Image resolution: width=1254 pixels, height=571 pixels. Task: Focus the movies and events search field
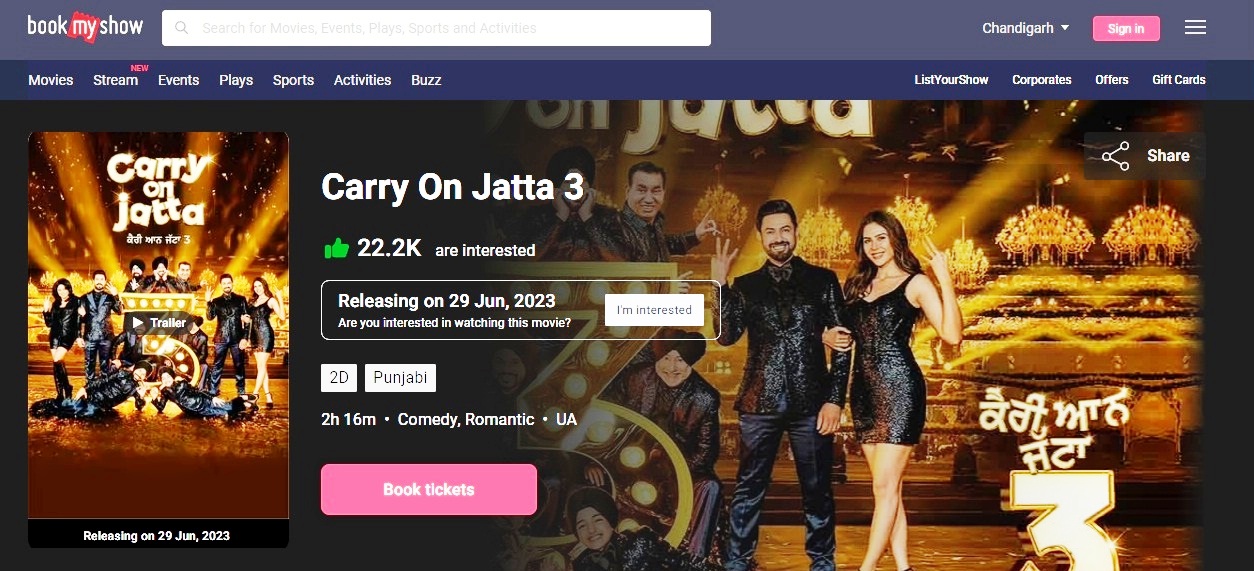[x=436, y=28]
